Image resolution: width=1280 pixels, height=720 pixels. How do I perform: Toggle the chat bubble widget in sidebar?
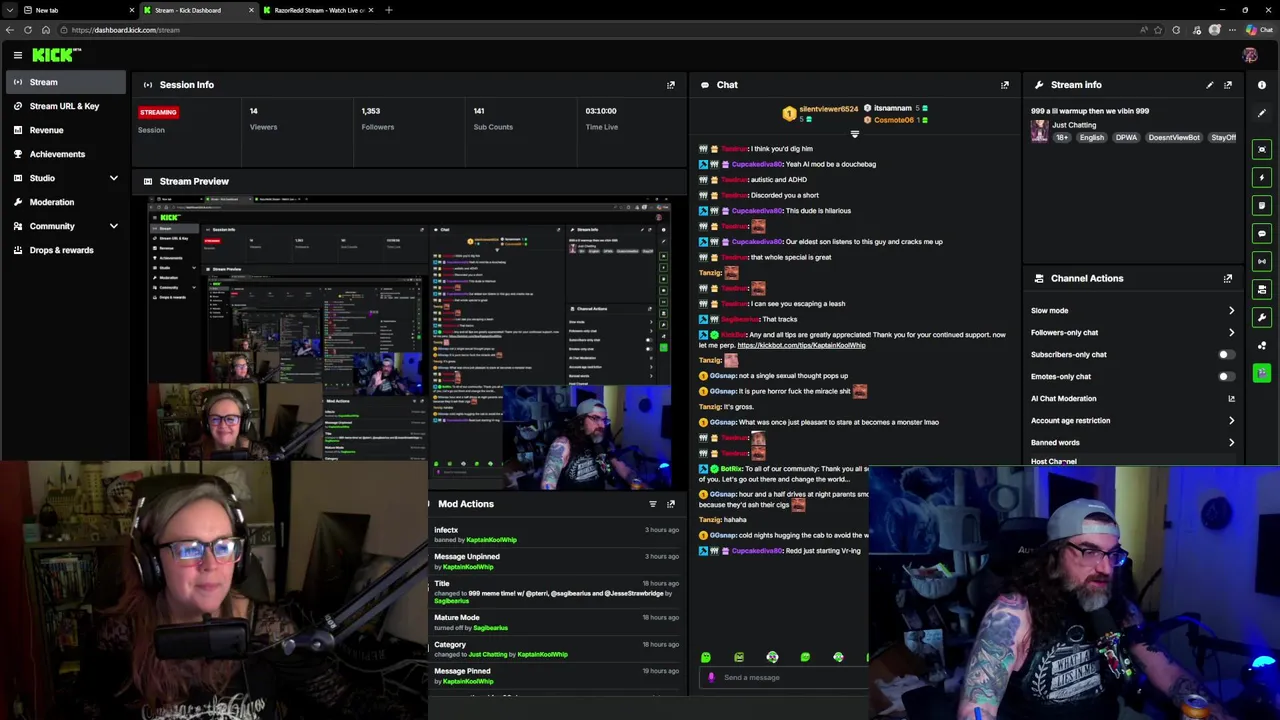pos(1262,233)
